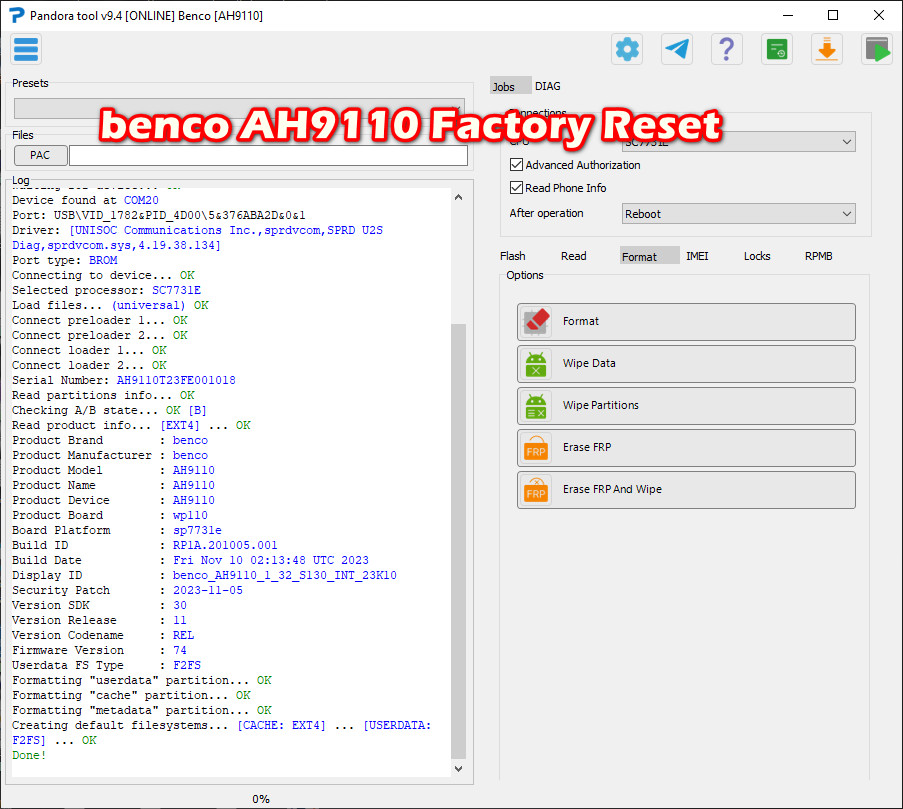The width and height of the screenshot is (903, 809).
Task: Toggle the Read Phone Info checkbox
Action: coord(516,188)
